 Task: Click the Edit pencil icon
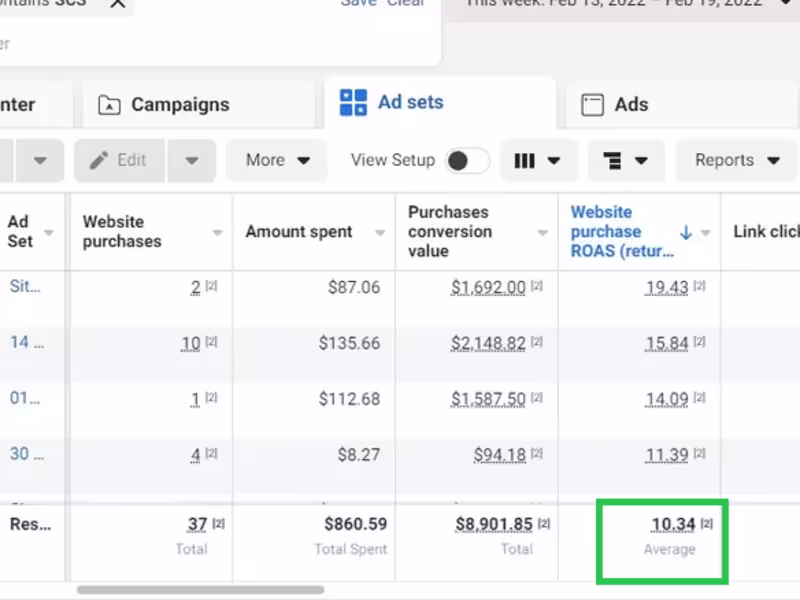tap(98, 160)
